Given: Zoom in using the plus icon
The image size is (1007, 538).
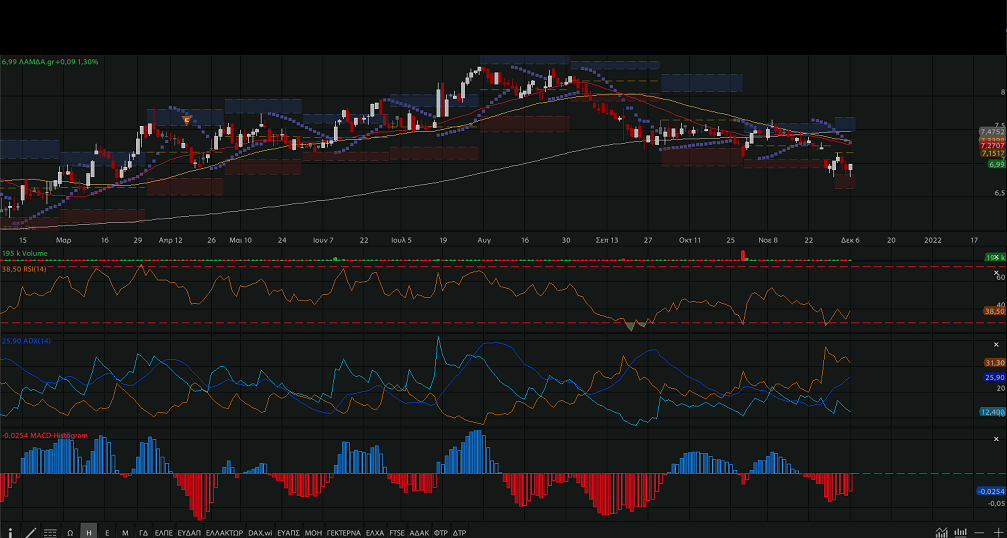Looking at the screenshot, I should [x=997, y=533].
